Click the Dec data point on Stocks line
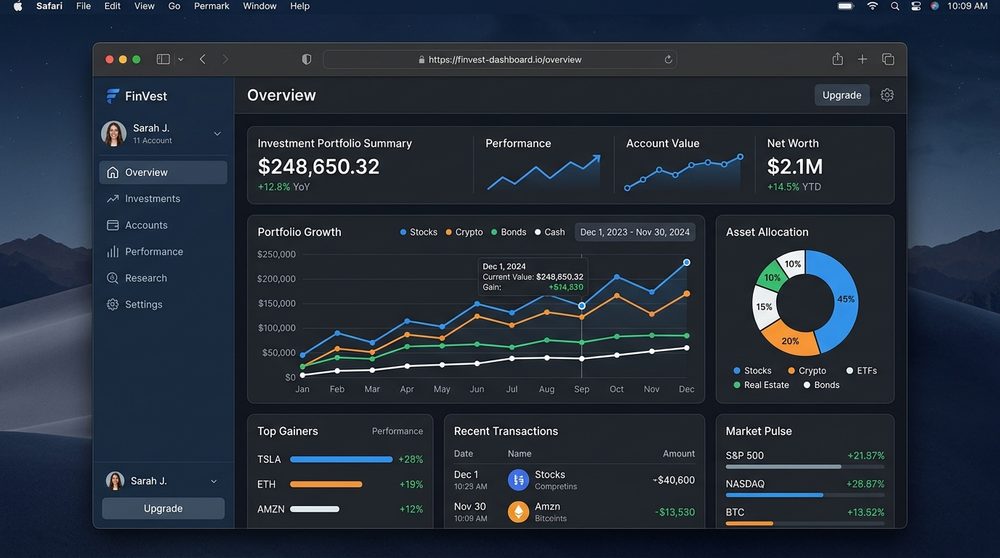 pyautogui.click(x=687, y=262)
